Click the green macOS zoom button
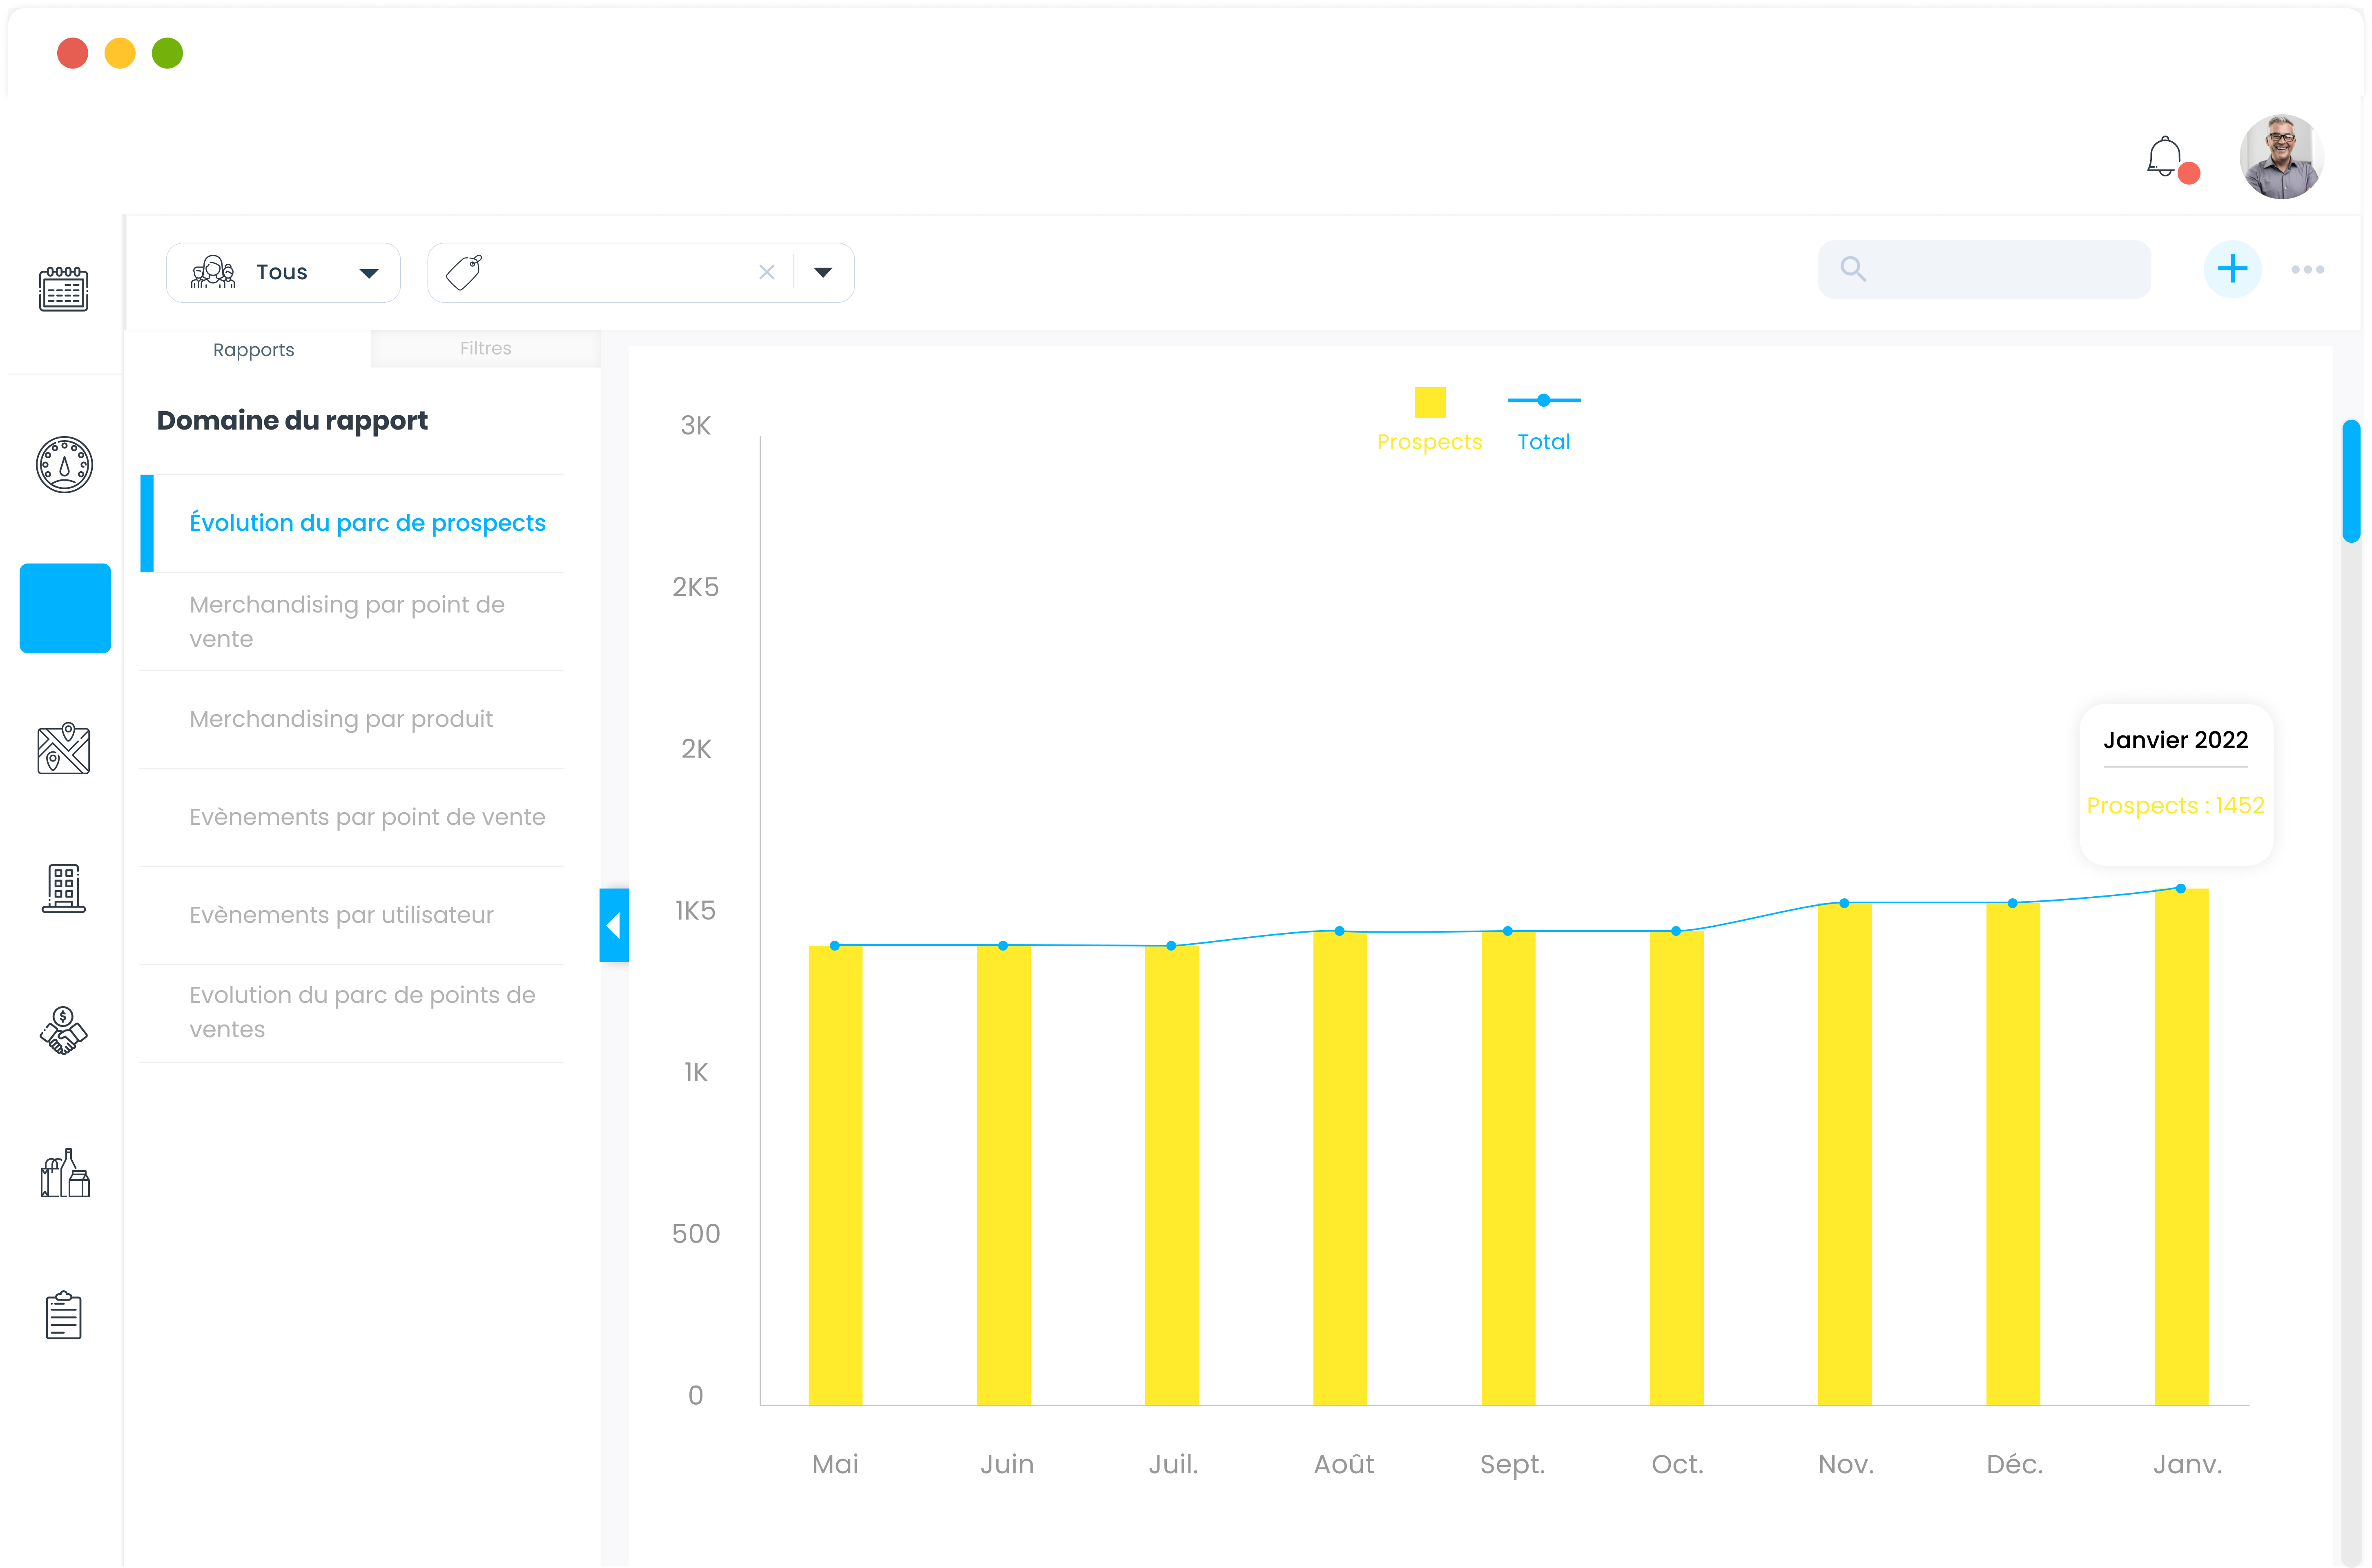 pyautogui.click(x=167, y=53)
